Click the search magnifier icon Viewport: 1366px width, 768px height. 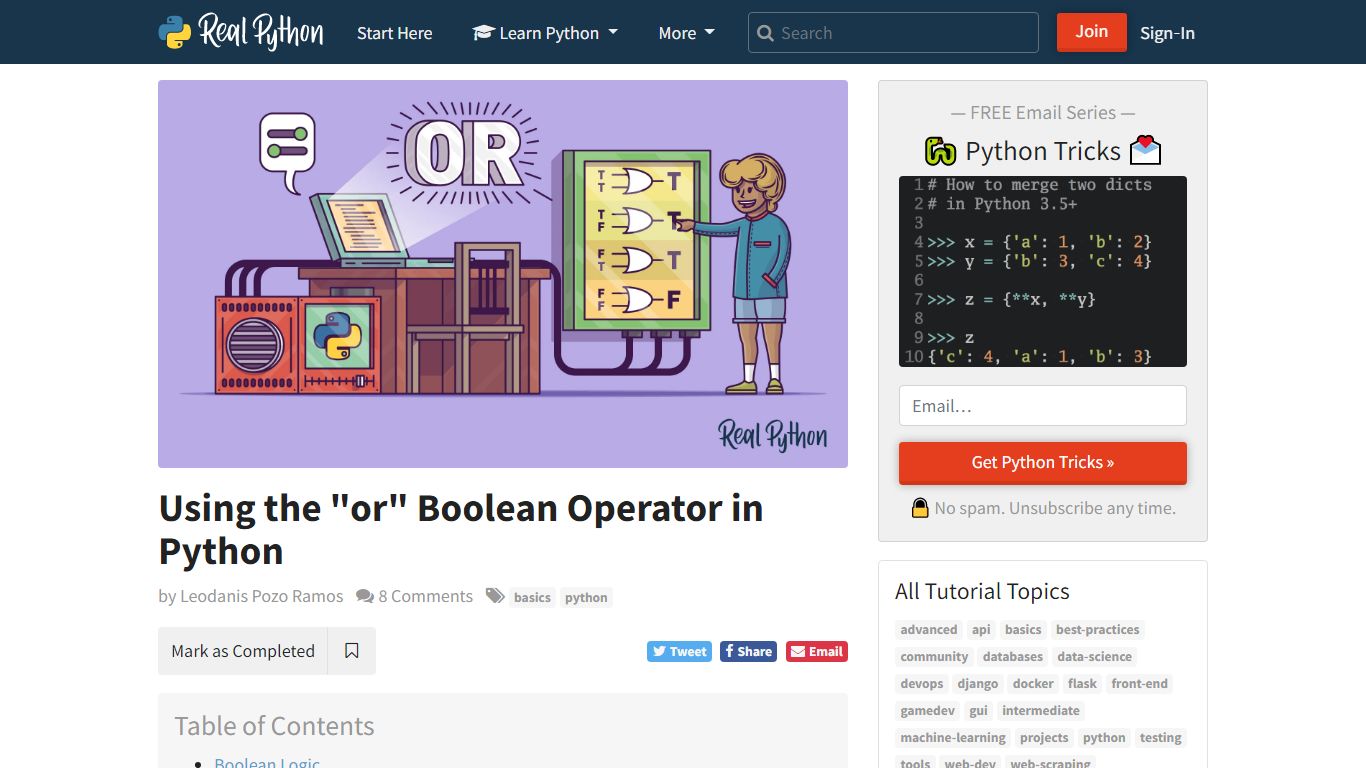[765, 33]
